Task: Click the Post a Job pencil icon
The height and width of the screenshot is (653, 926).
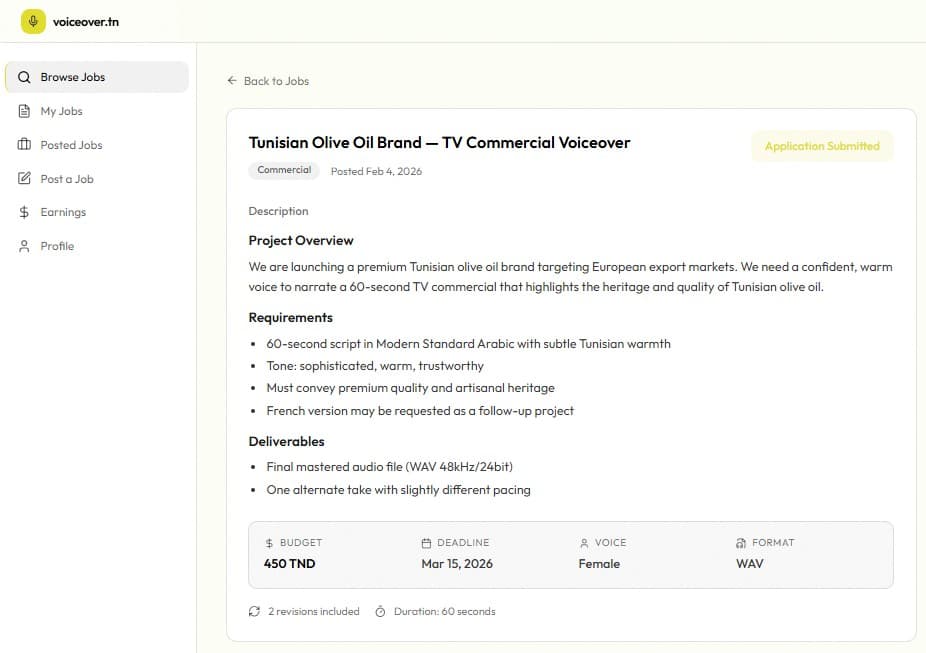Action: (22, 178)
